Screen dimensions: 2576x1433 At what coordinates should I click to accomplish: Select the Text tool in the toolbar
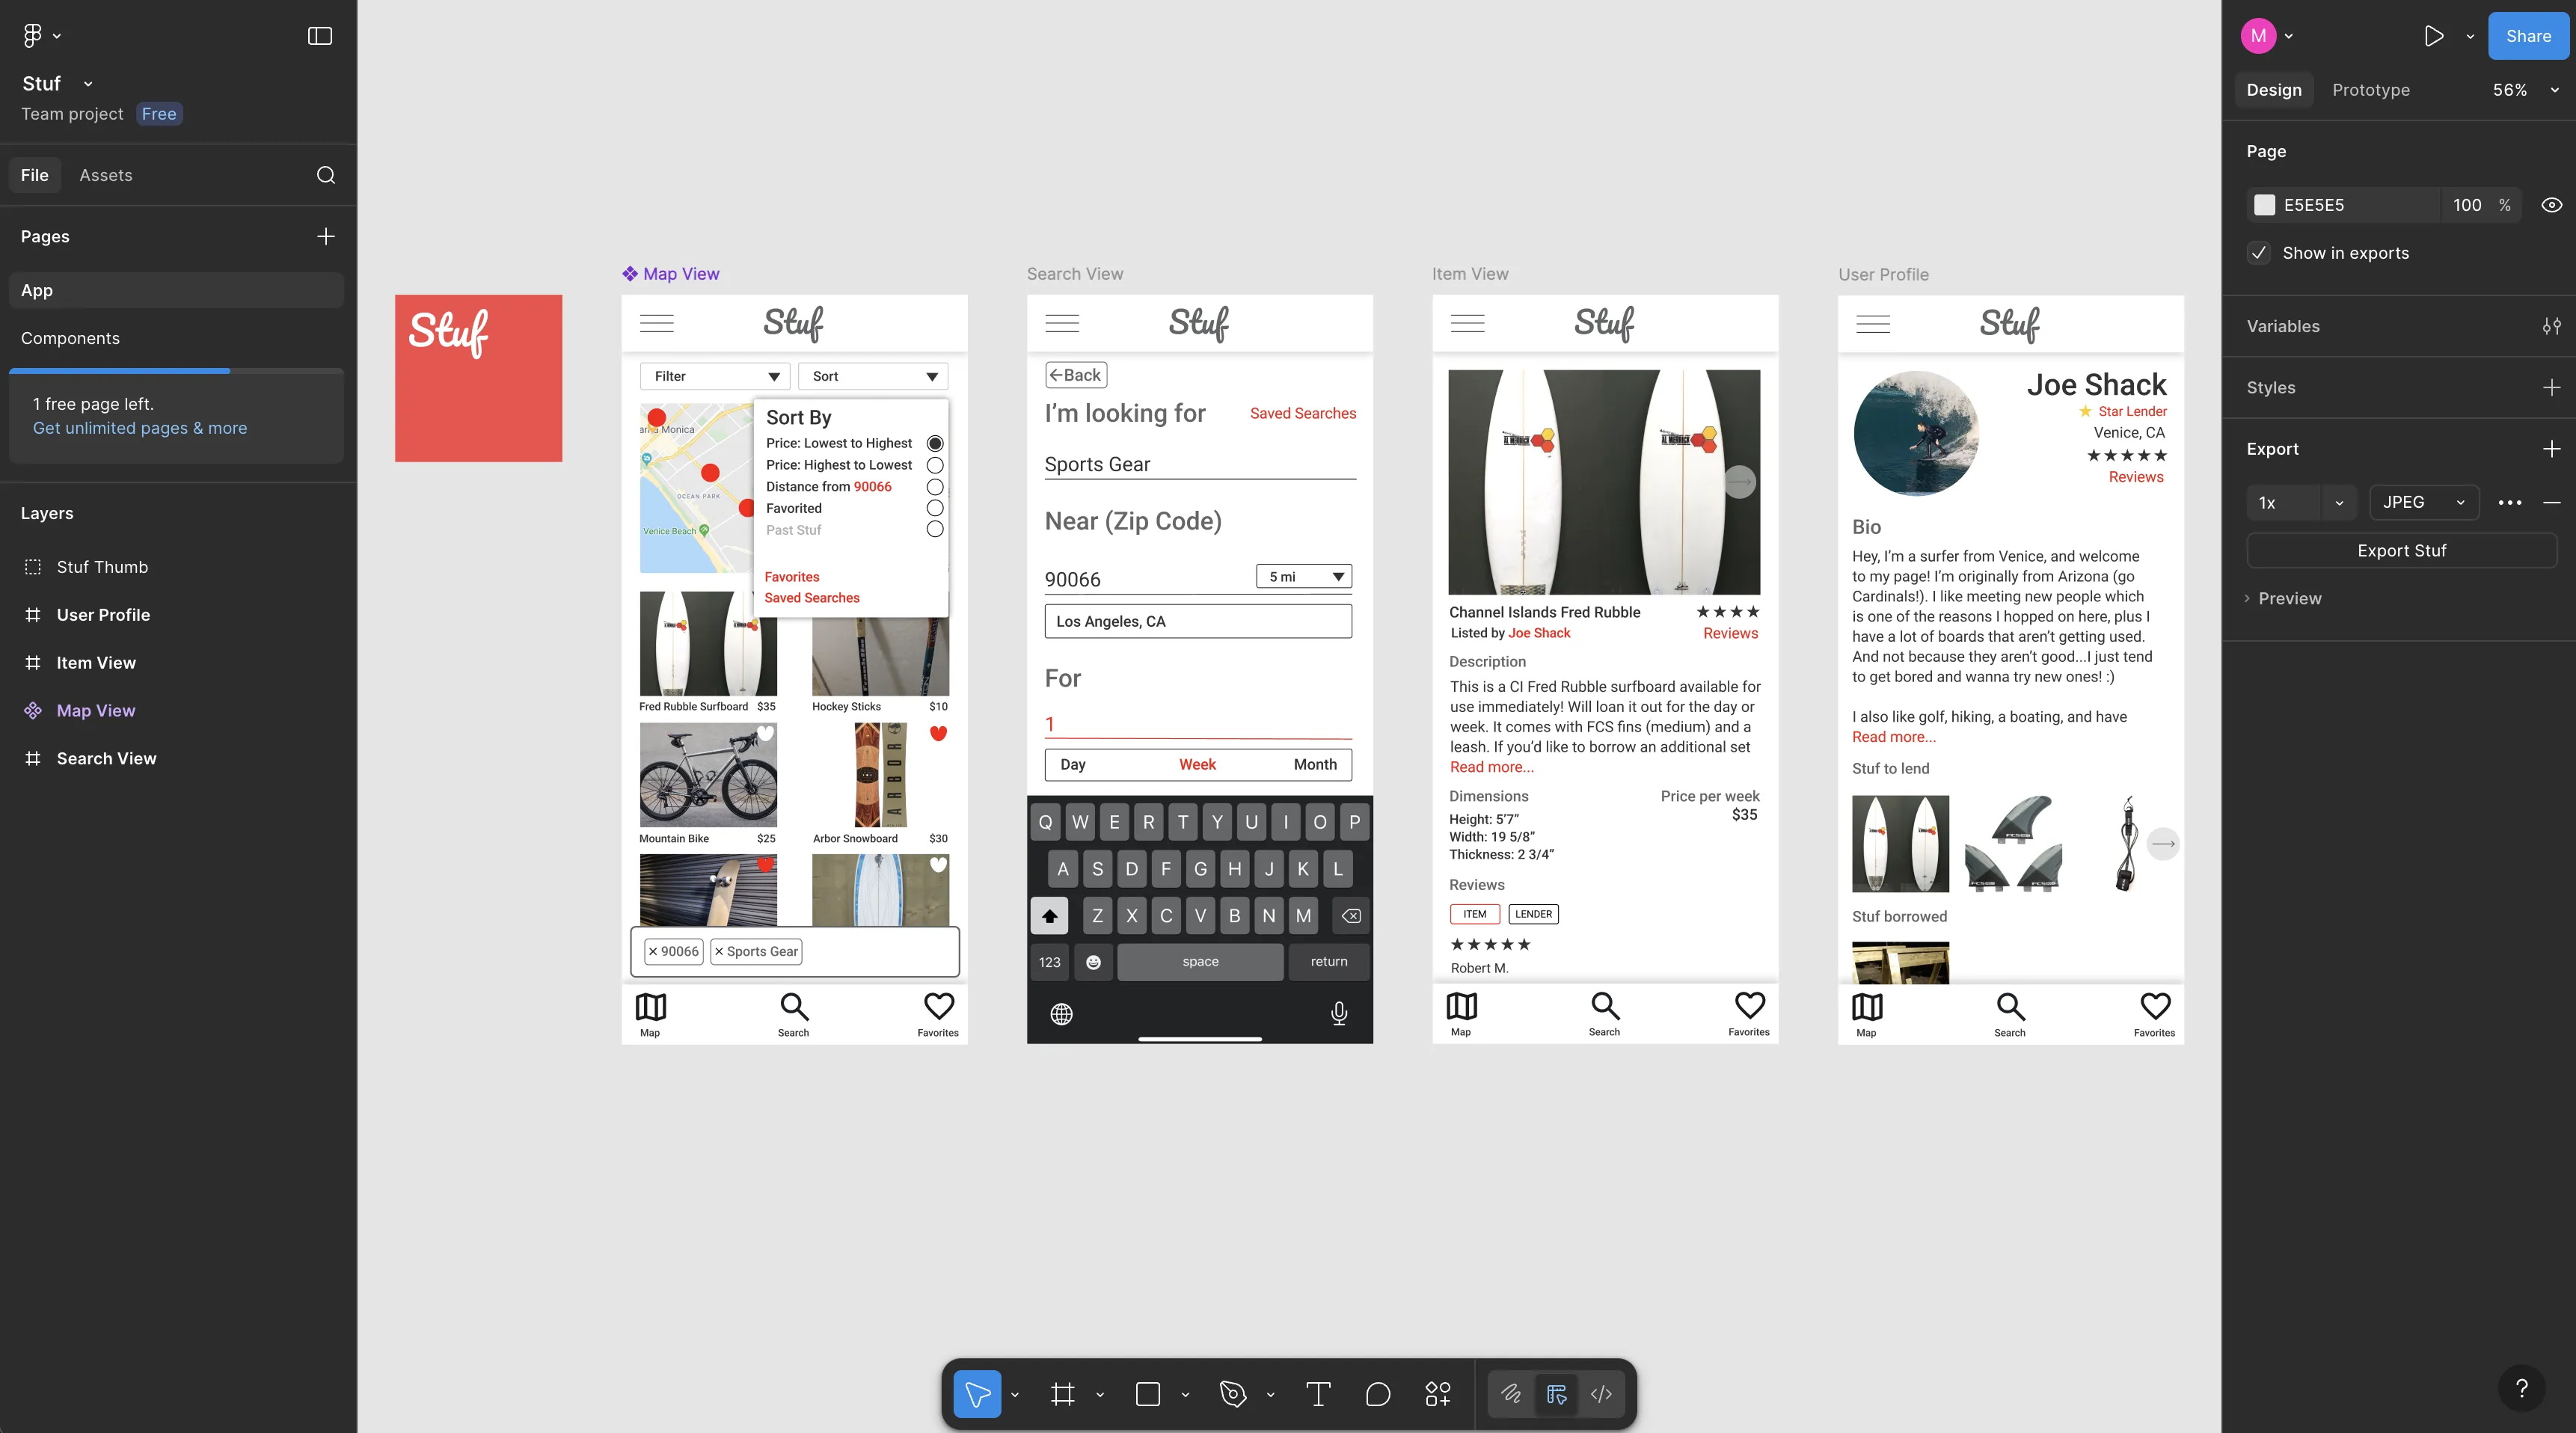[1318, 1393]
